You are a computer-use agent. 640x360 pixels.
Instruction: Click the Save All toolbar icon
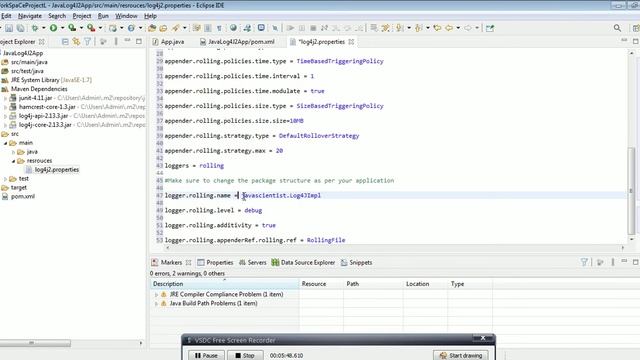click(x=20, y=28)
